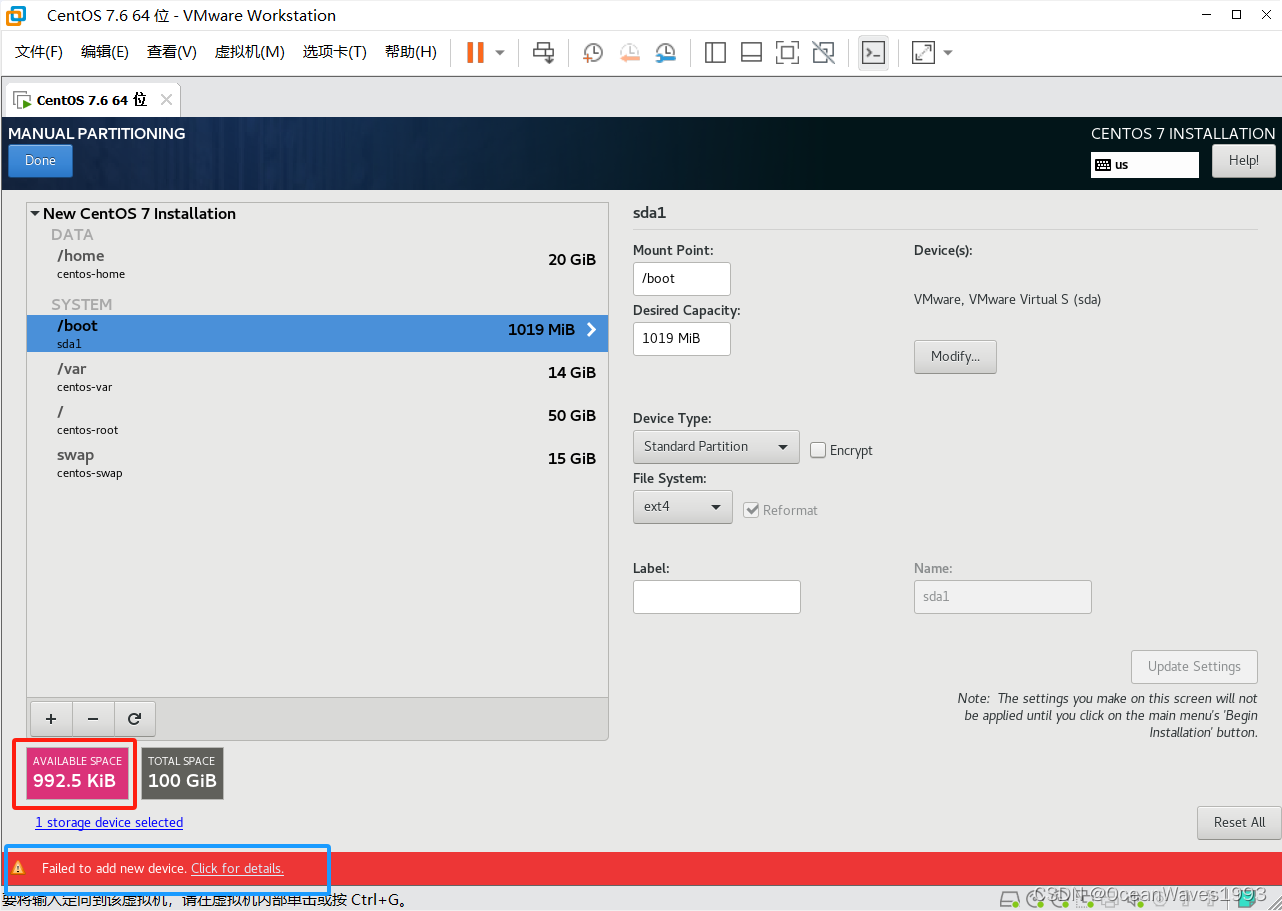Screen dimensions: 1282x911
Task: Enter full screen mode
Action: [x=787, y=53]
